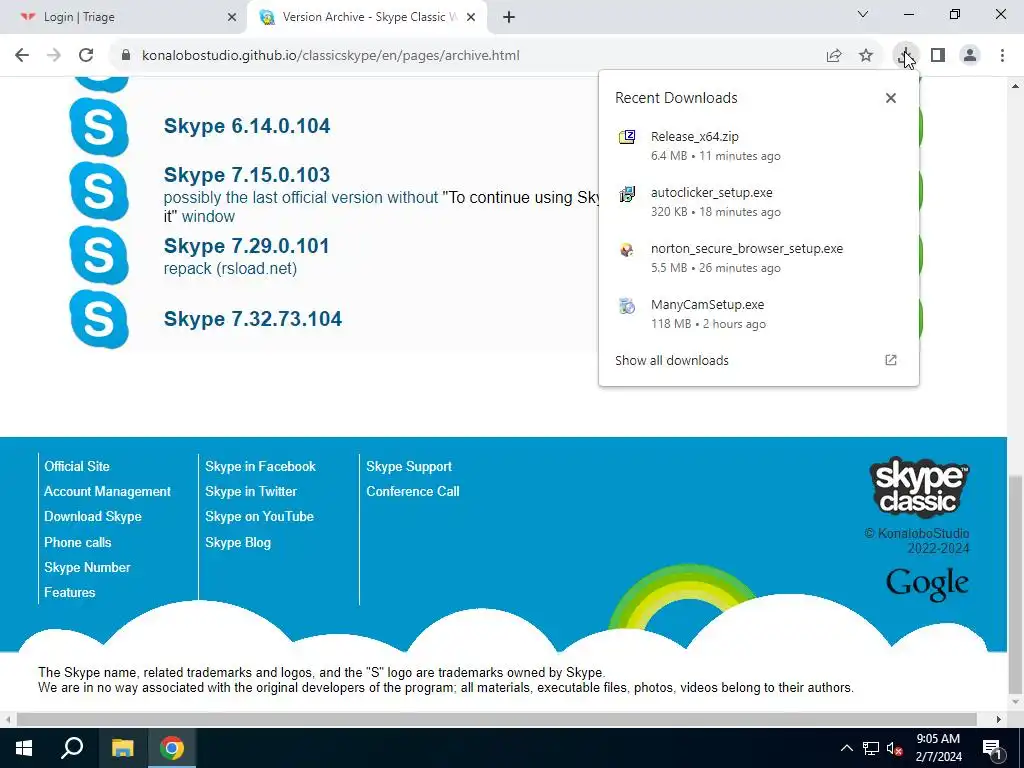Click autoclicker_setup.exe file icon
Image resolution: width=1024 pixels, height=768 pixels.
point(627,194)
